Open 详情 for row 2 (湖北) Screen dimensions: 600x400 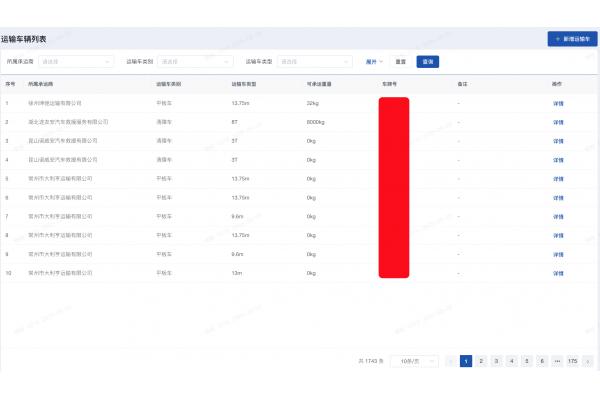pyautogui.click(x=558, y=122)
